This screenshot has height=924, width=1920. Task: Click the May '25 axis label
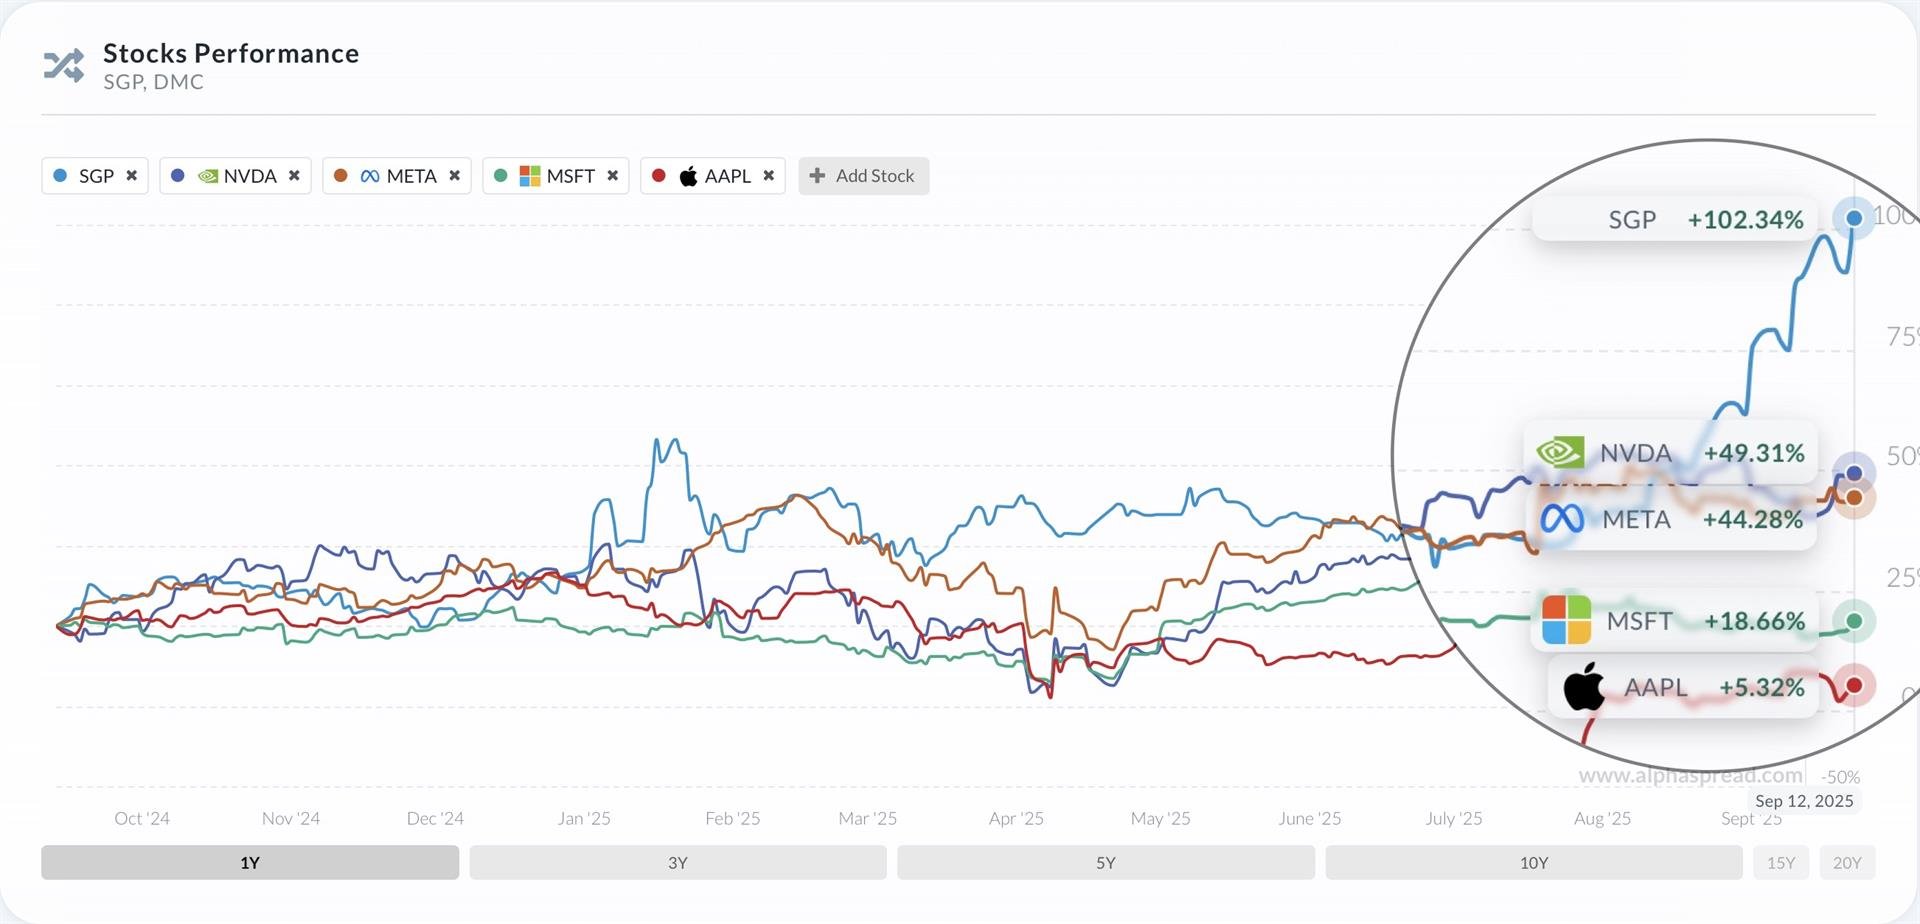pyautogui.click(x=1161, y=818)
